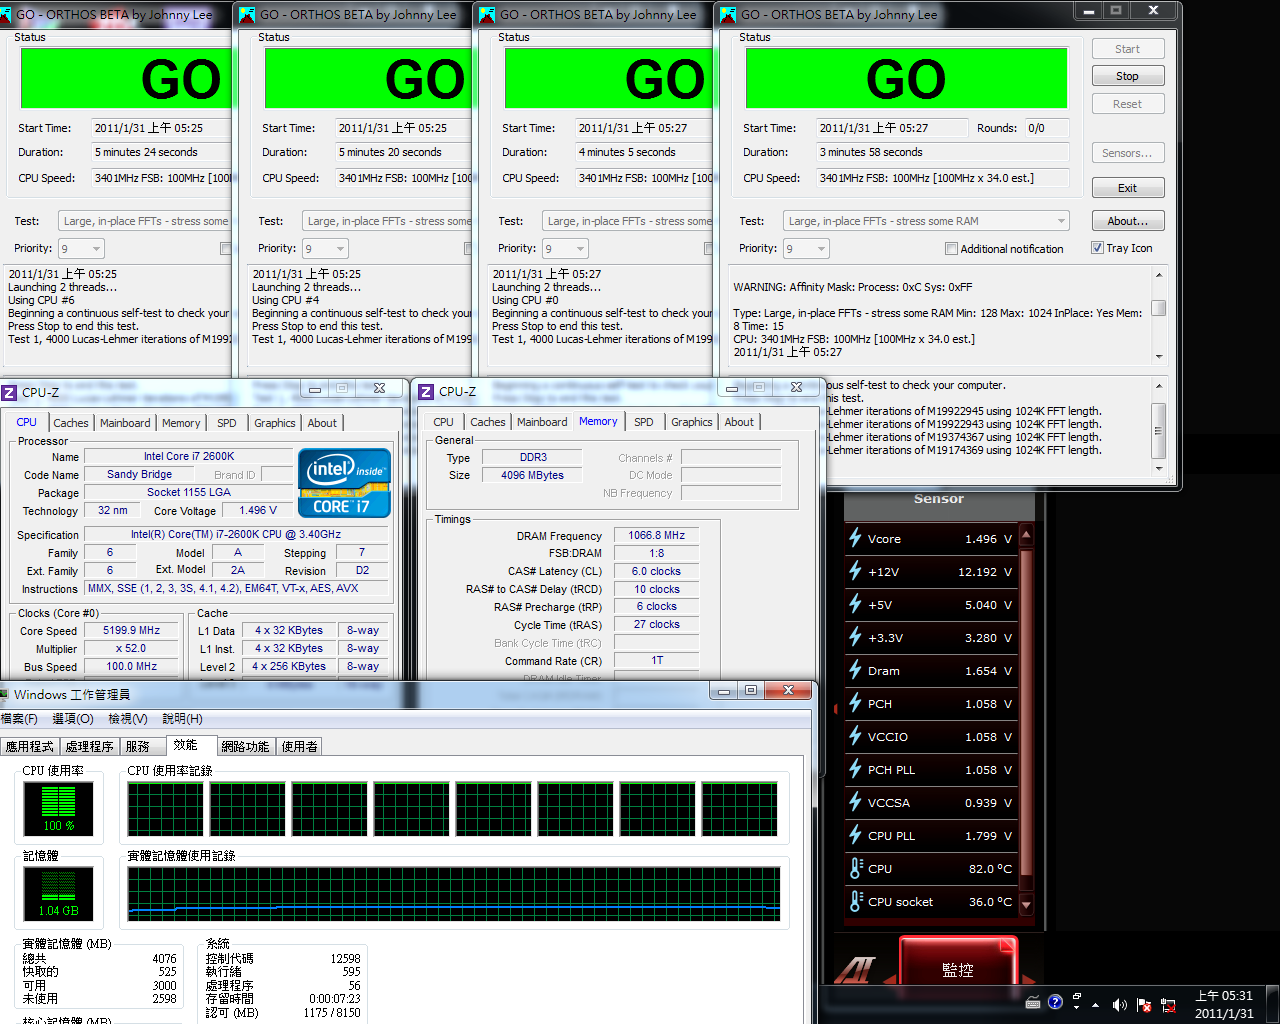The image size is (1280, 1024).
Task: Click title icon of ORTHOS window using CPU #6
Action: click(x=7, y=14)
